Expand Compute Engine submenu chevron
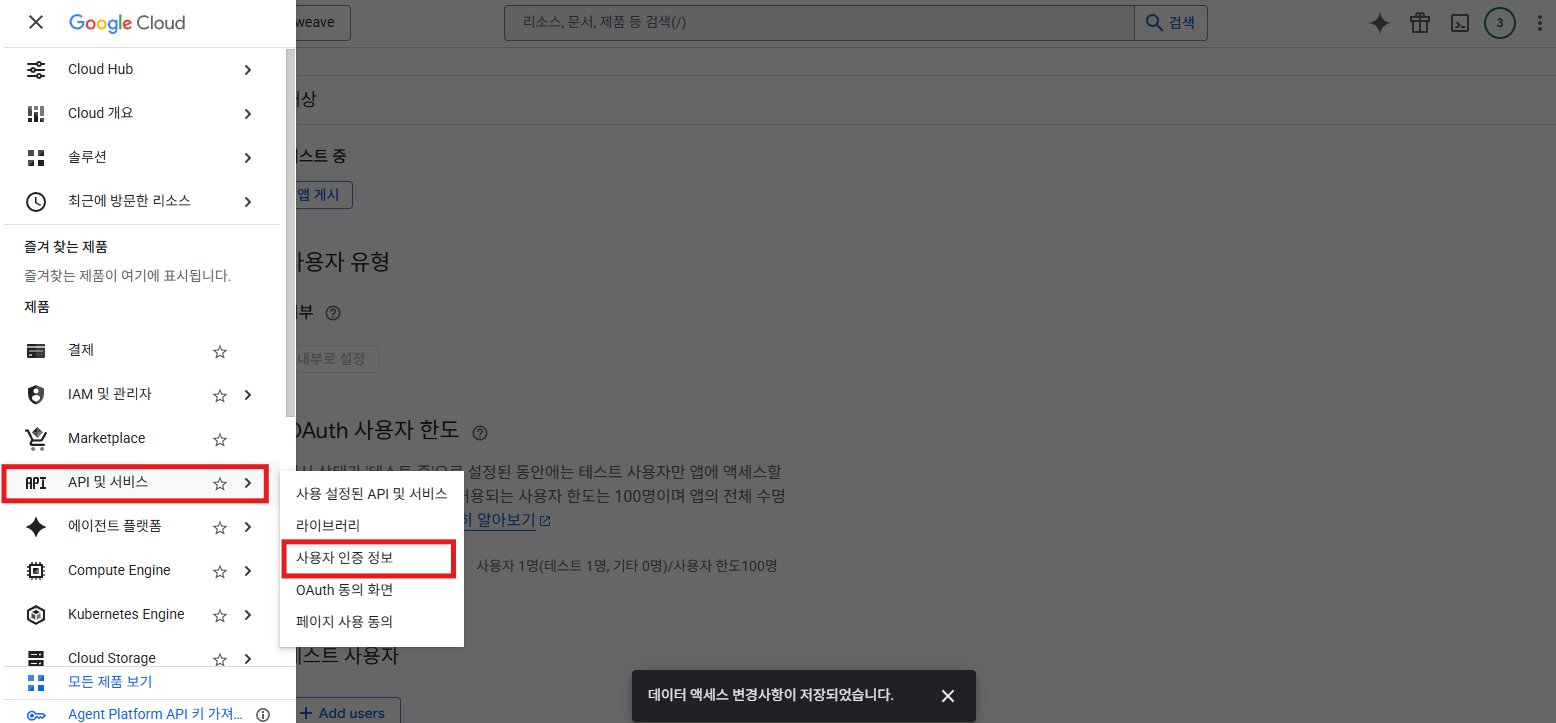 point(248,572)
